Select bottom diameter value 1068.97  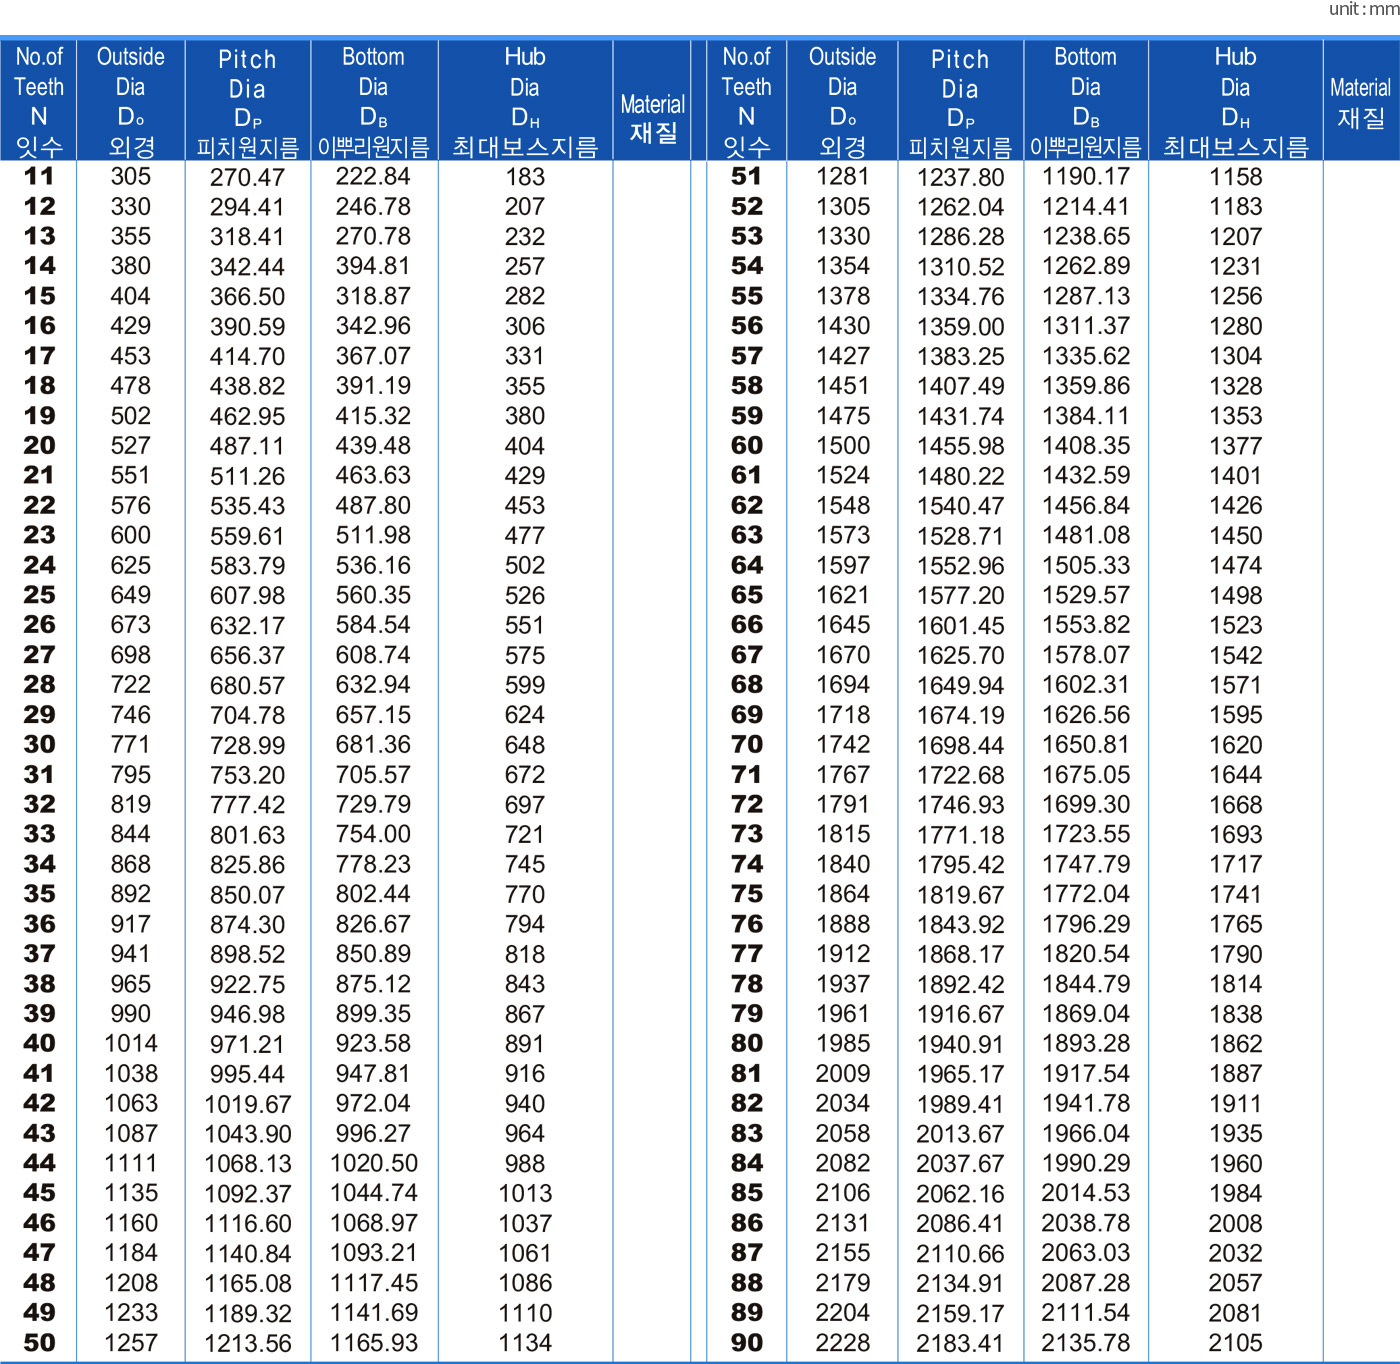374,1223
